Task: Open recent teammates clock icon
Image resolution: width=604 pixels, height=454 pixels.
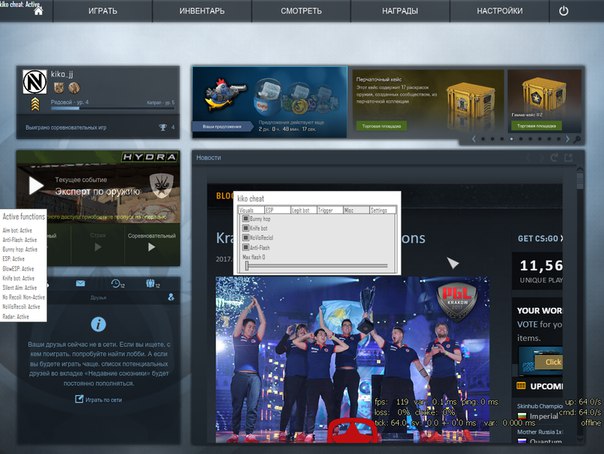Action: pyautogui.click(x=116, y=285)
